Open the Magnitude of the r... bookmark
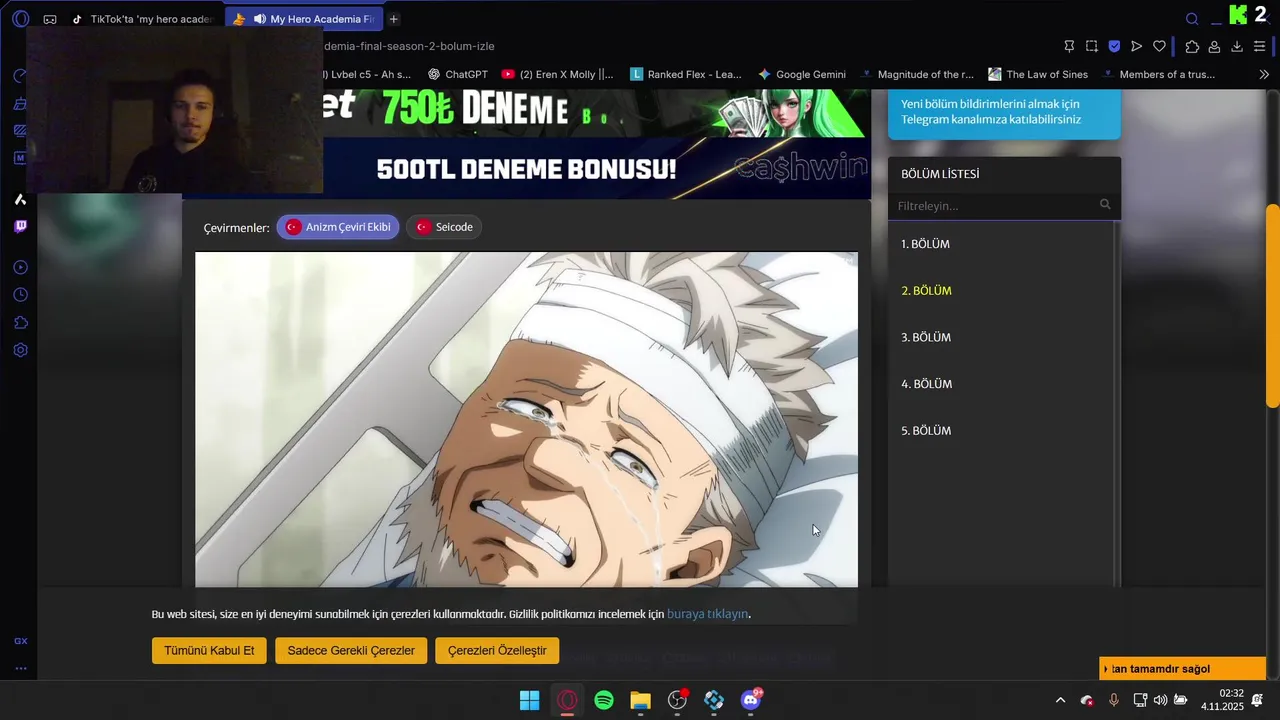Image resolution: width=1280 pixels, height=720 pixels. click(x=916, y=74)
